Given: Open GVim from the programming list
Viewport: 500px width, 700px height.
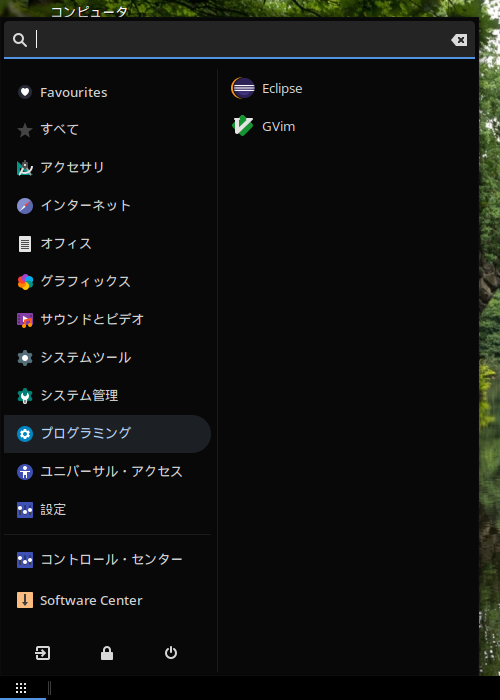Looking at the screenshot, I should (263, 126).
